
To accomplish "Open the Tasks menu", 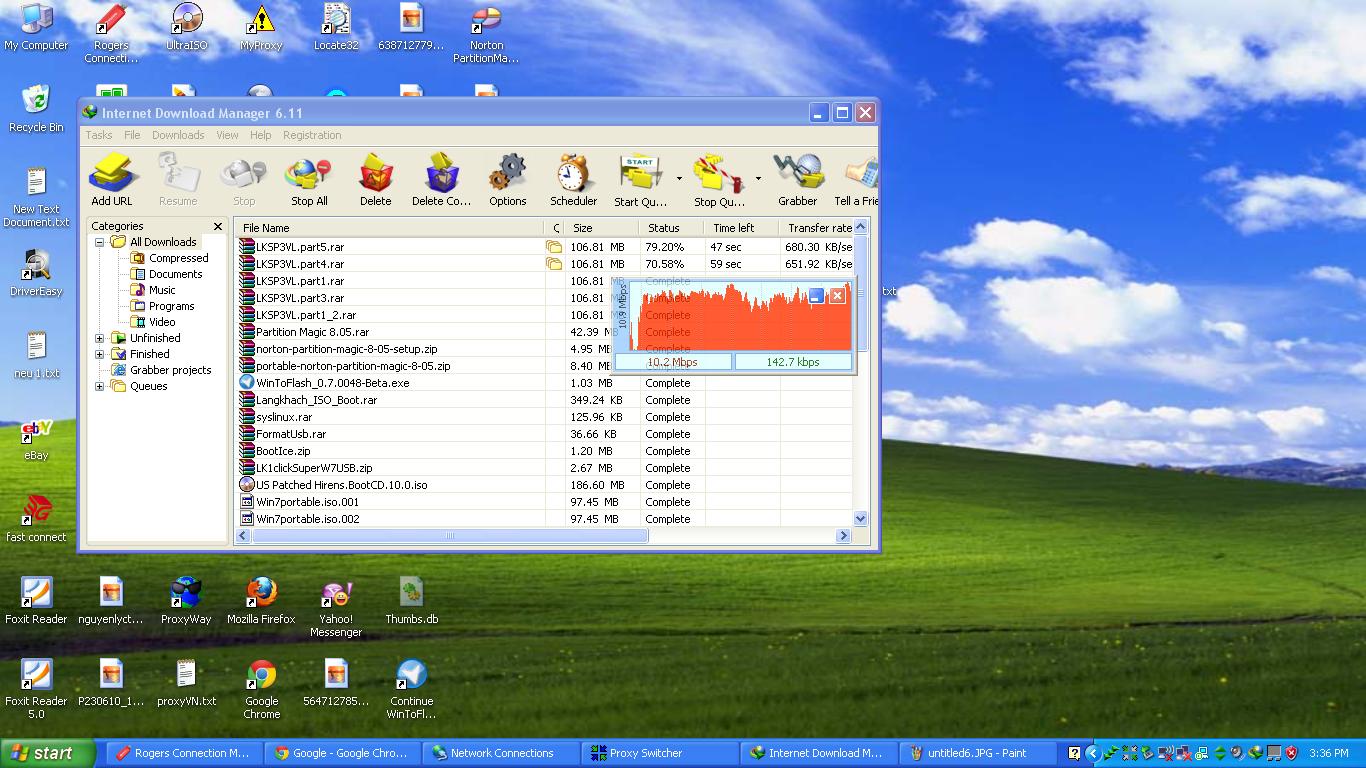I will tap(99, 135).
